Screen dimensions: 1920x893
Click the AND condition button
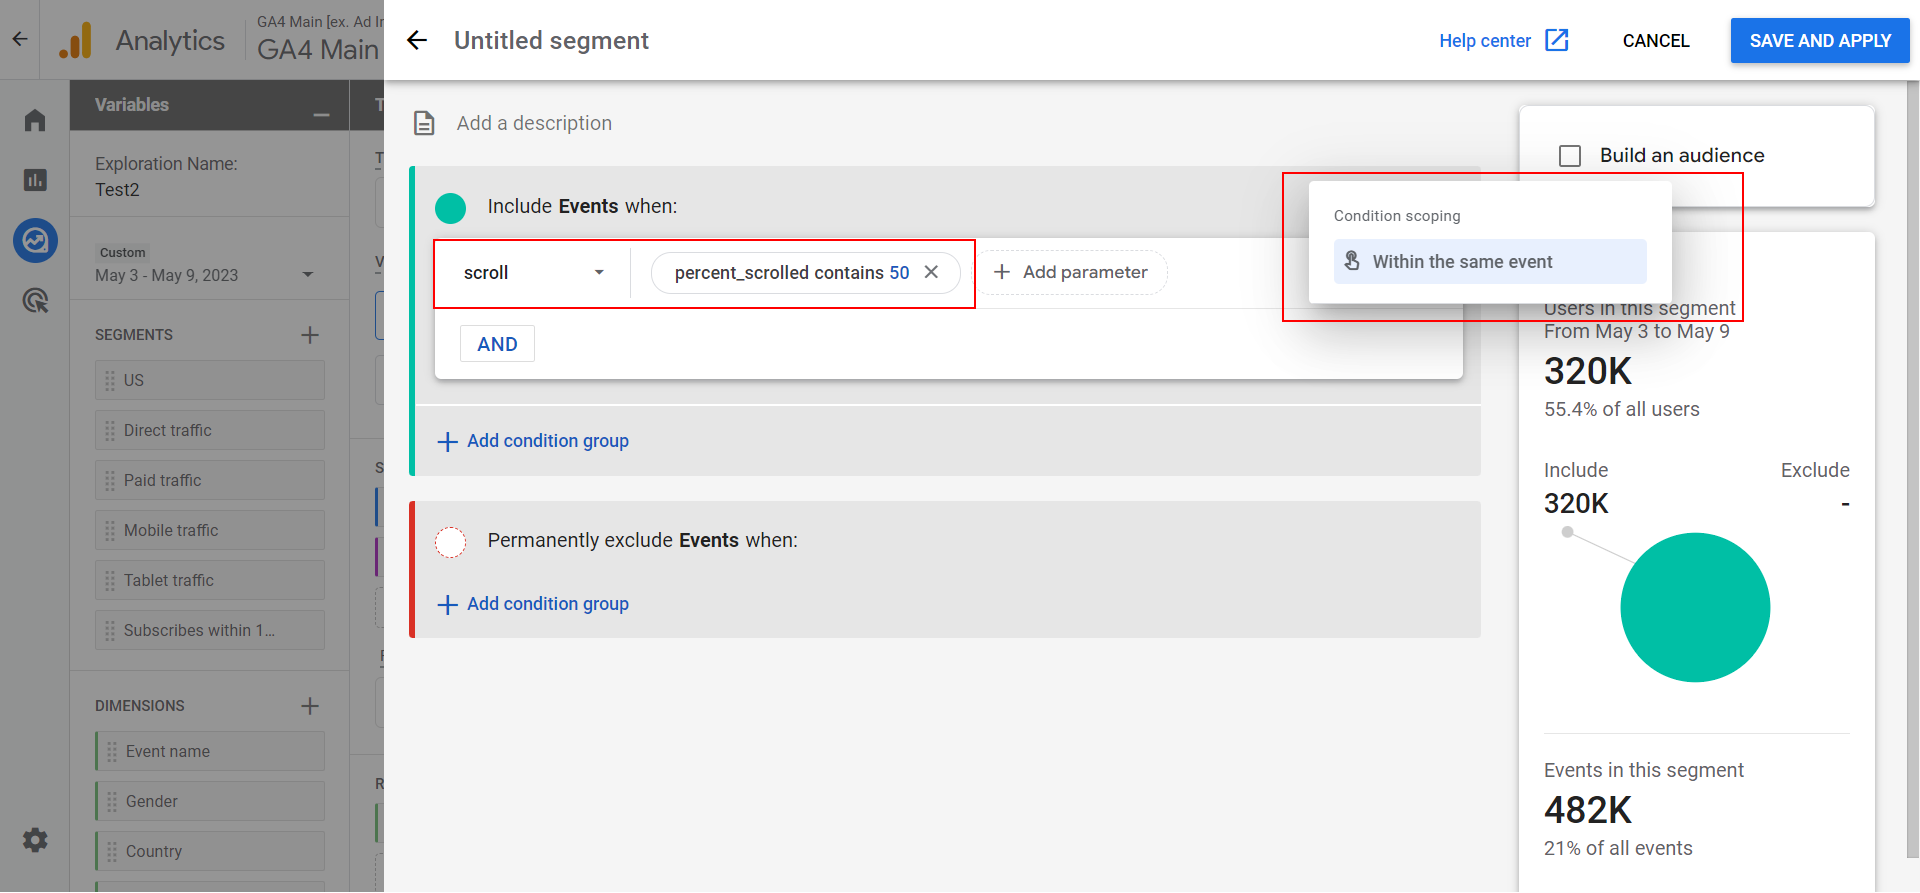coord(497,344)
